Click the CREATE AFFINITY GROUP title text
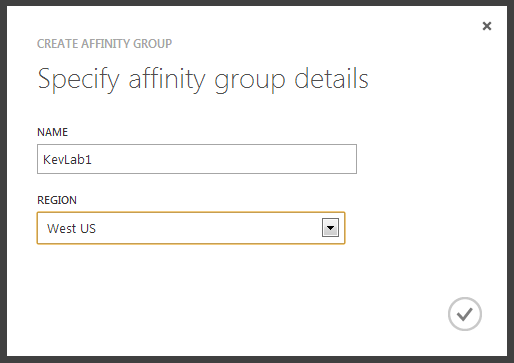The height and width of the screenshot is (363, 514). (x=104, y=44)
